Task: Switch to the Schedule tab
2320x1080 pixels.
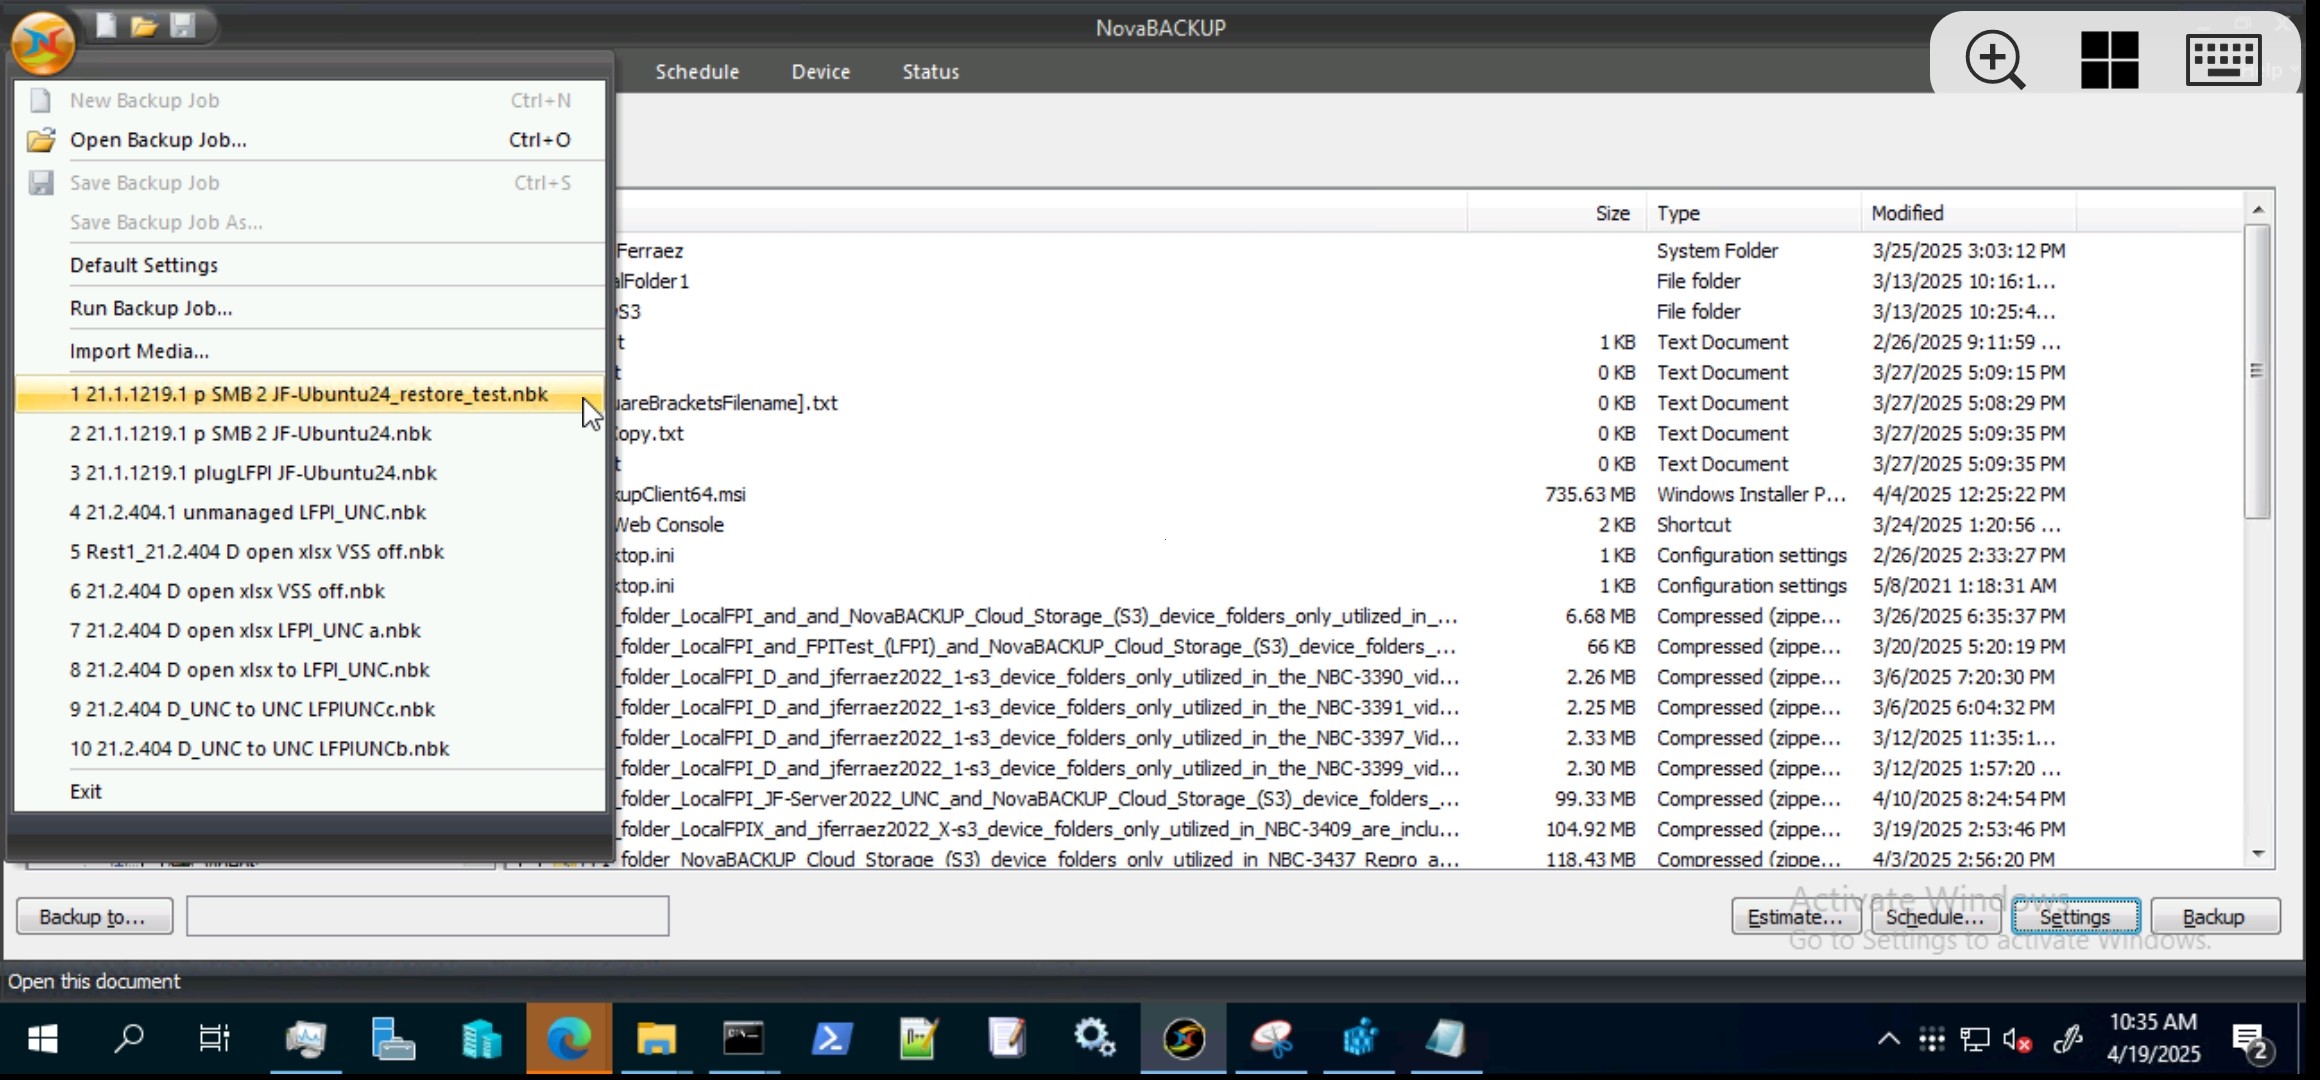Action: click(x=697, y=72)
